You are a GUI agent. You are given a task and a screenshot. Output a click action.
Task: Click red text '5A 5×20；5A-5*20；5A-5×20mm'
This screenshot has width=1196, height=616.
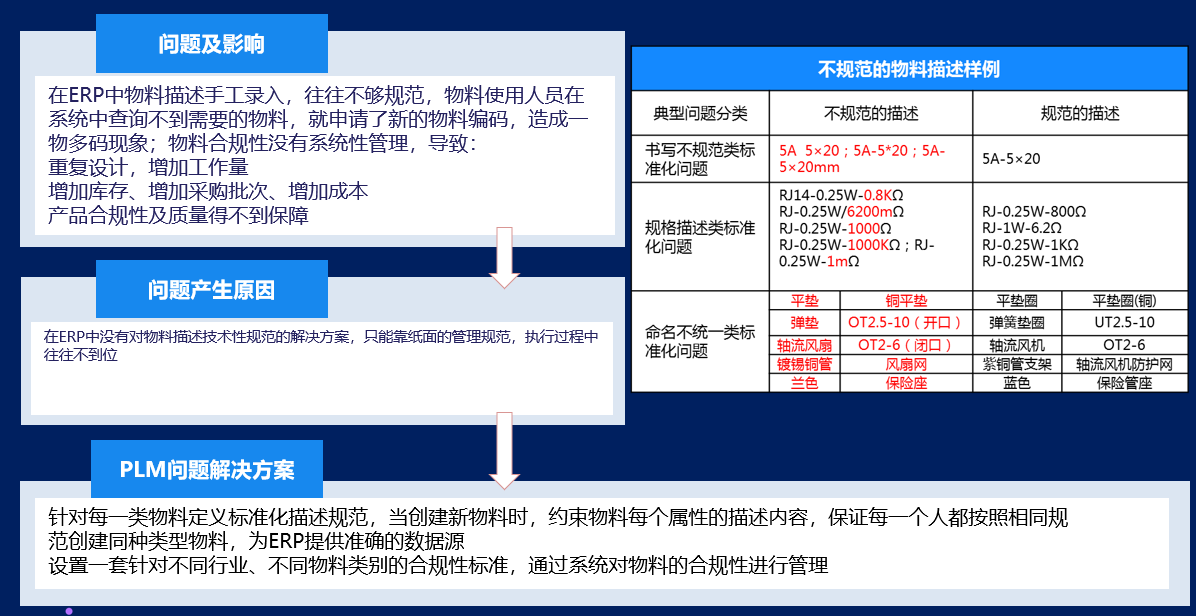tap(863, 159)
